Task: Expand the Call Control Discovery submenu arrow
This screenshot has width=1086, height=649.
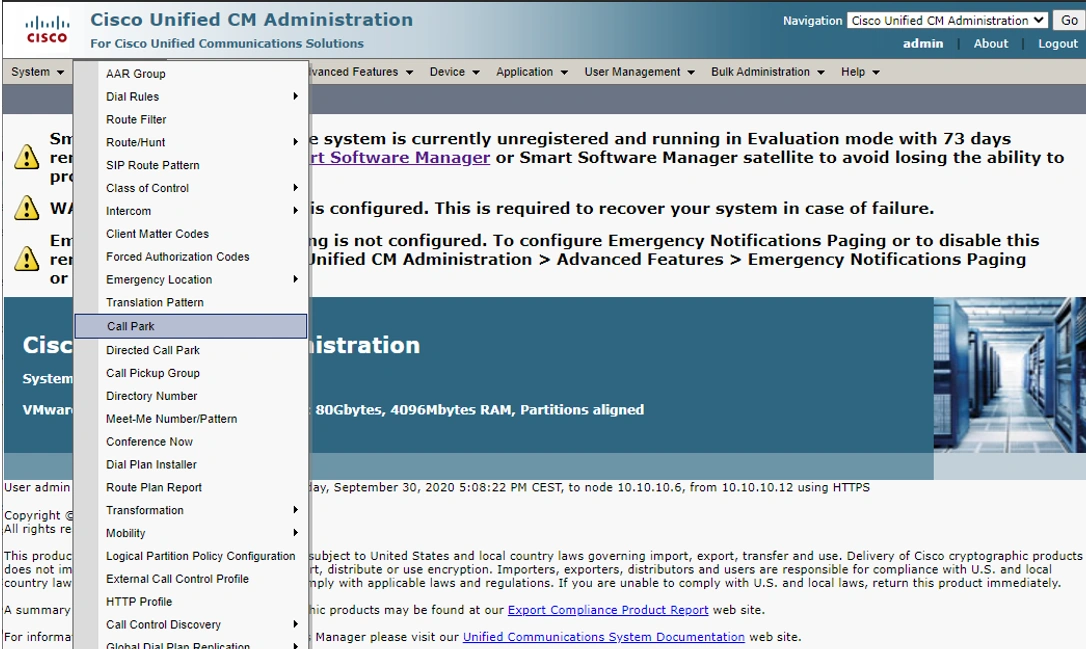Action: point(296,624)
